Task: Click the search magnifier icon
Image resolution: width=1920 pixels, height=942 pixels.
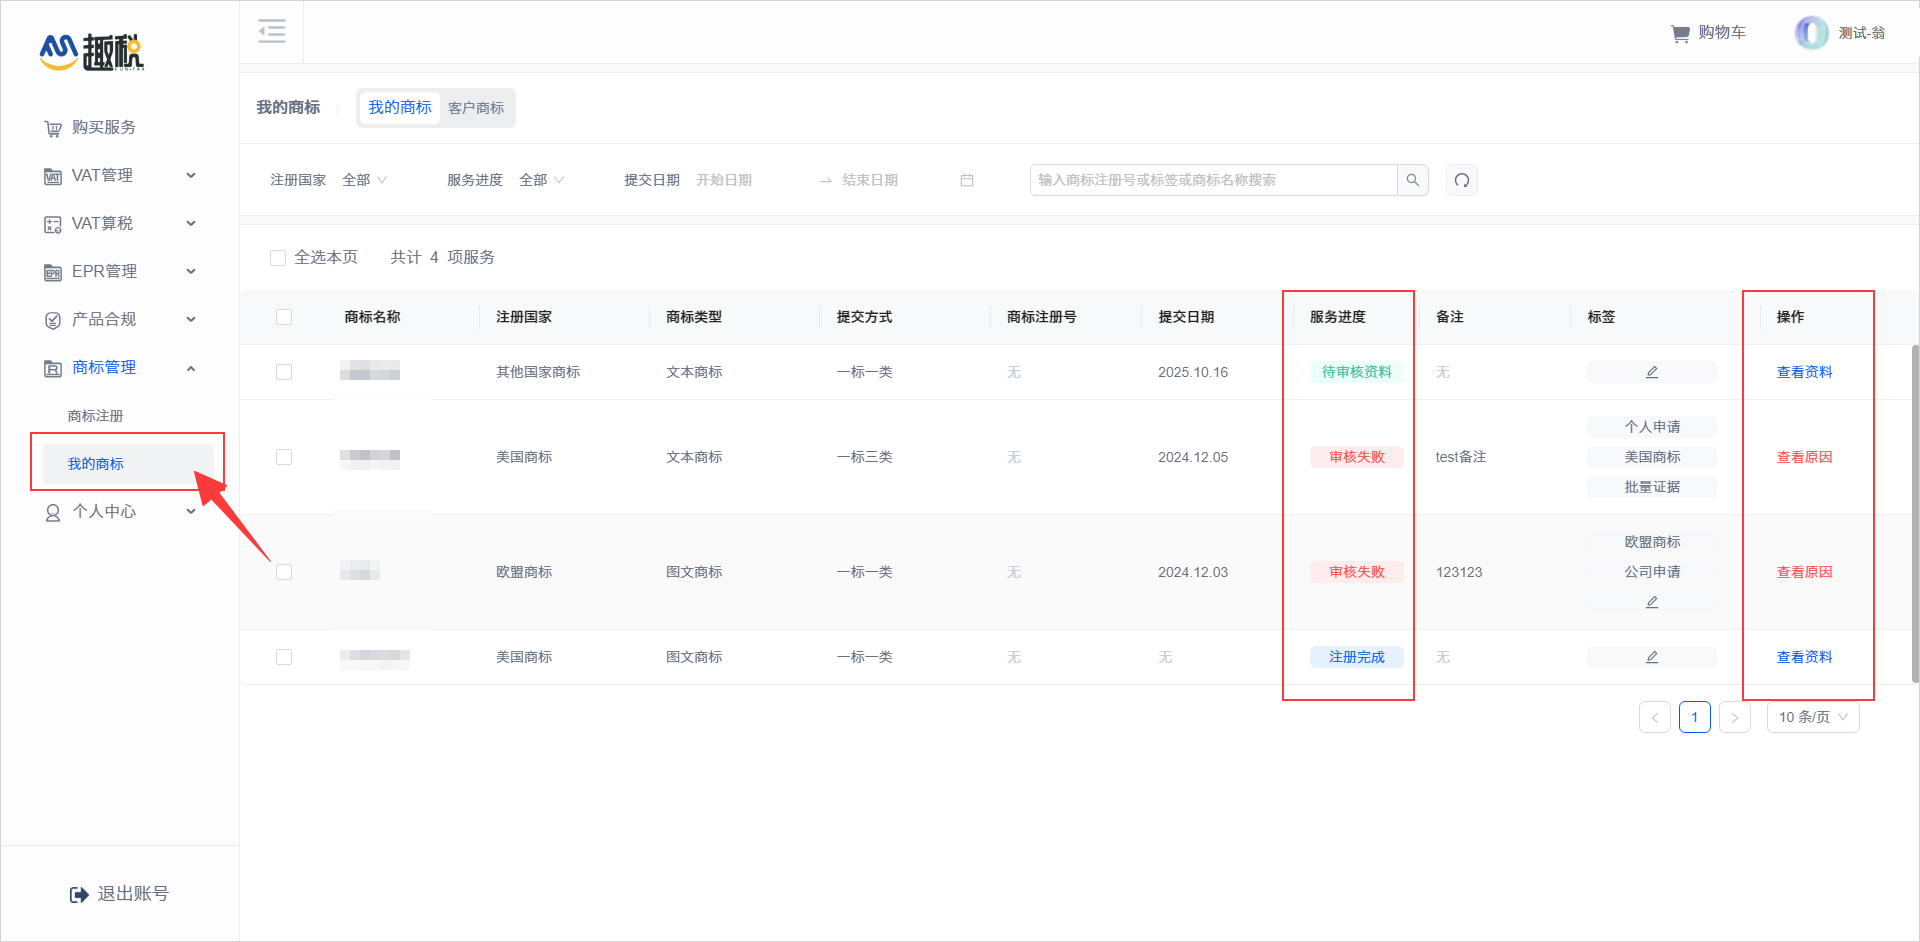Action: (x=1412, y=180)
